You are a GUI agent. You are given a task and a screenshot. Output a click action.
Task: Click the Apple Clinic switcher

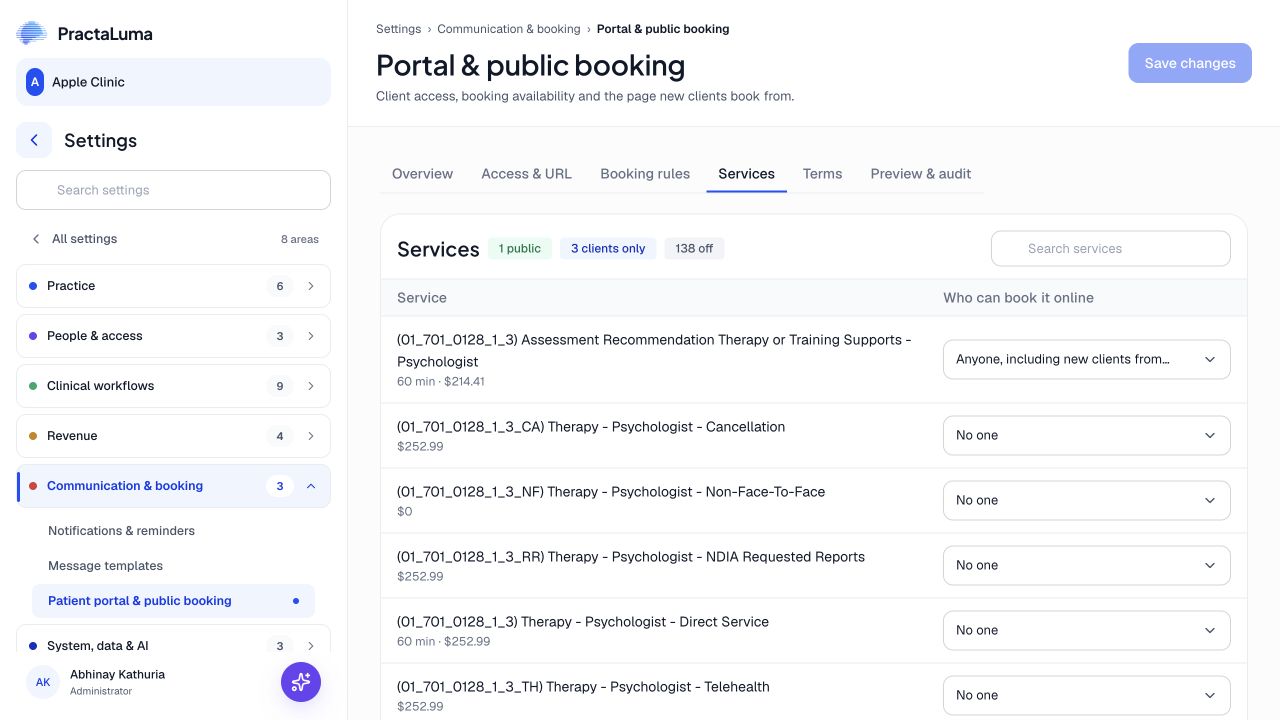(x=173, y=82)
